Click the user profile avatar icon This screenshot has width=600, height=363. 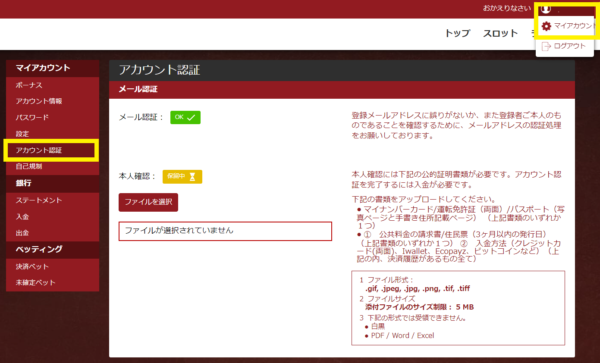click(x=546, y=9)
